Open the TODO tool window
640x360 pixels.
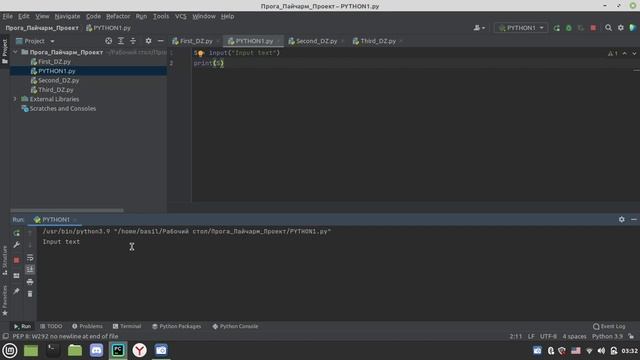pyautogui.click(x=51, y=327)
